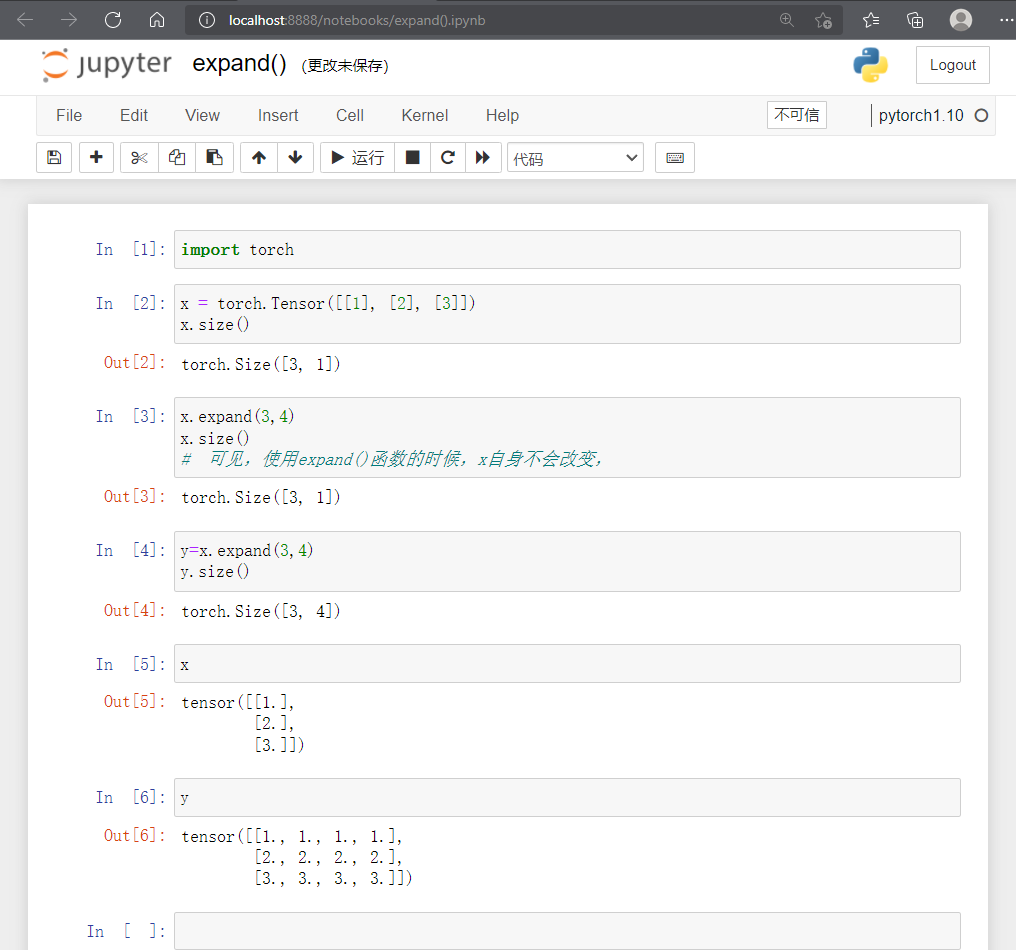
Task: Restart the kernel with circular arrow icon
Action: 448,157
